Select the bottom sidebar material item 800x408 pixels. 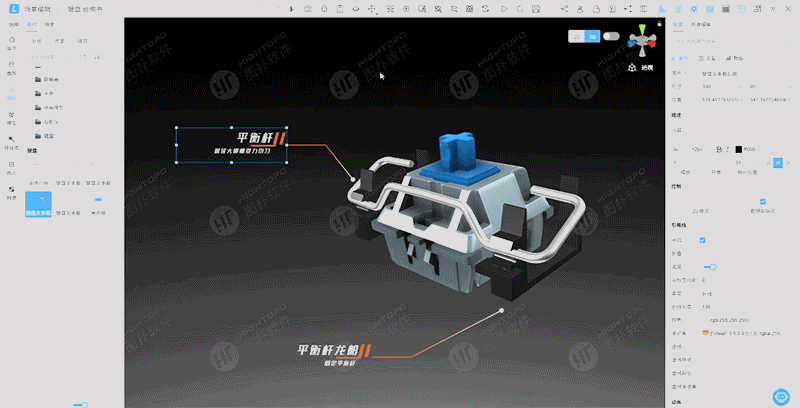click(x=11, y=192)
